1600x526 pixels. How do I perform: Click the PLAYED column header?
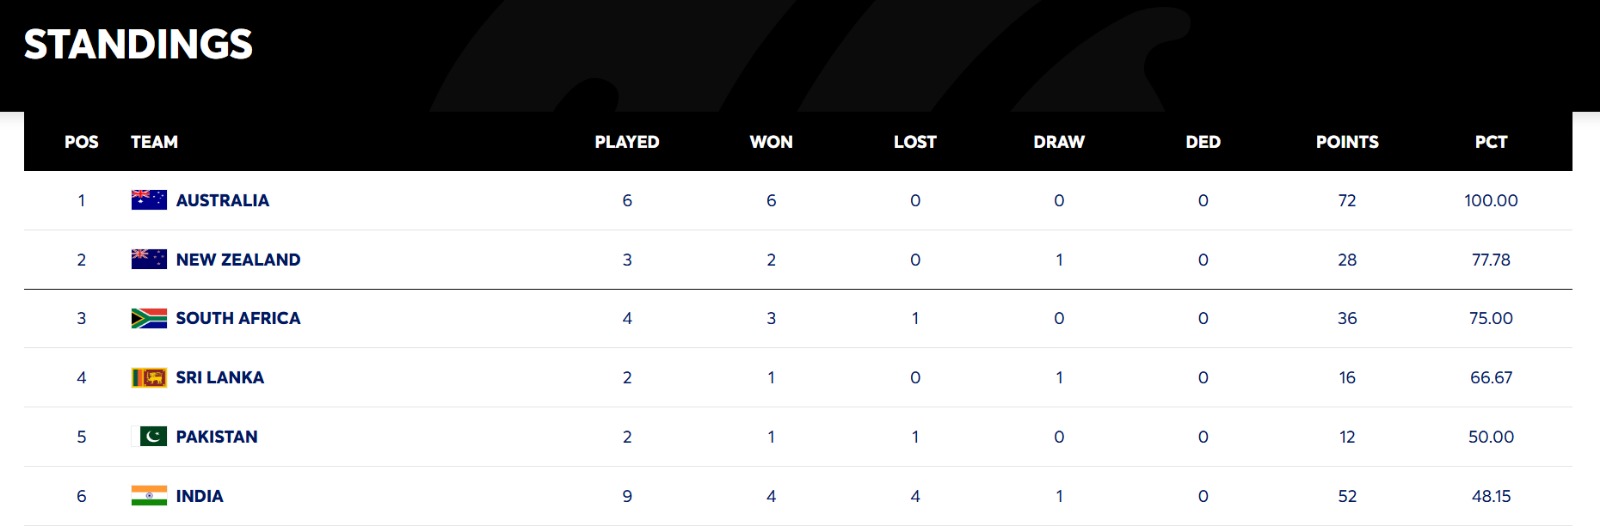point(627,142)
